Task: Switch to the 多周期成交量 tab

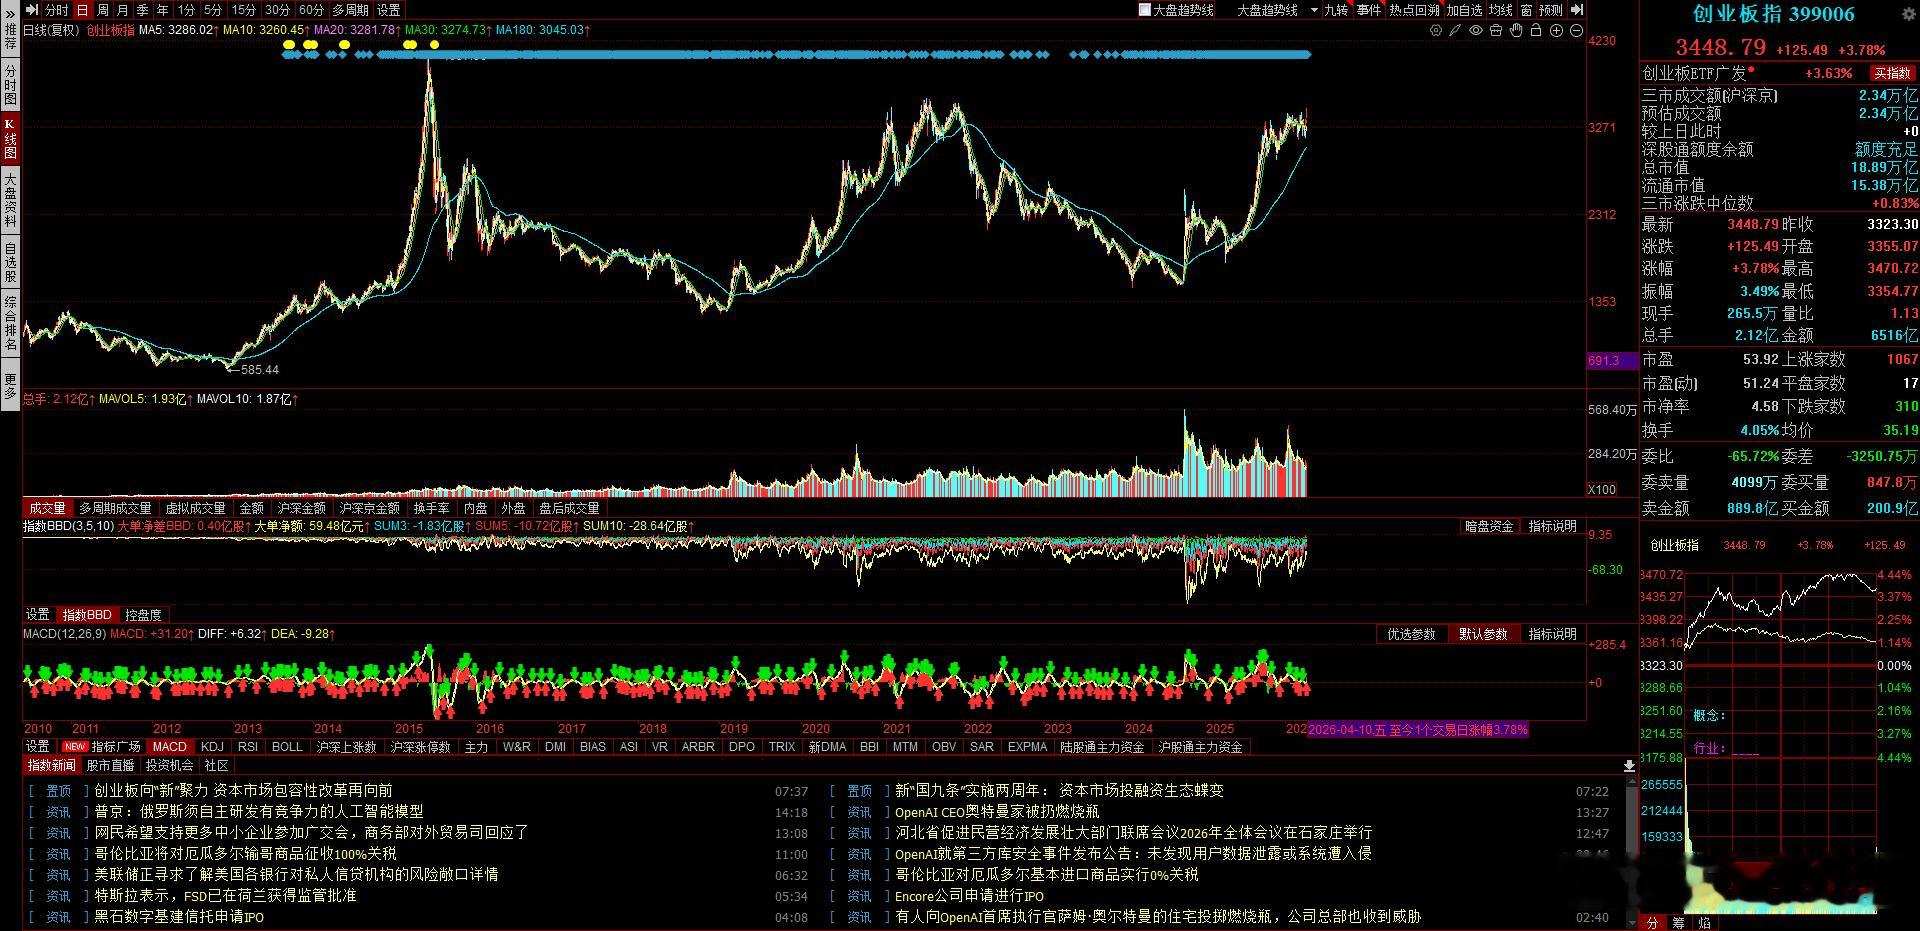Action: (x=116, y=508)
